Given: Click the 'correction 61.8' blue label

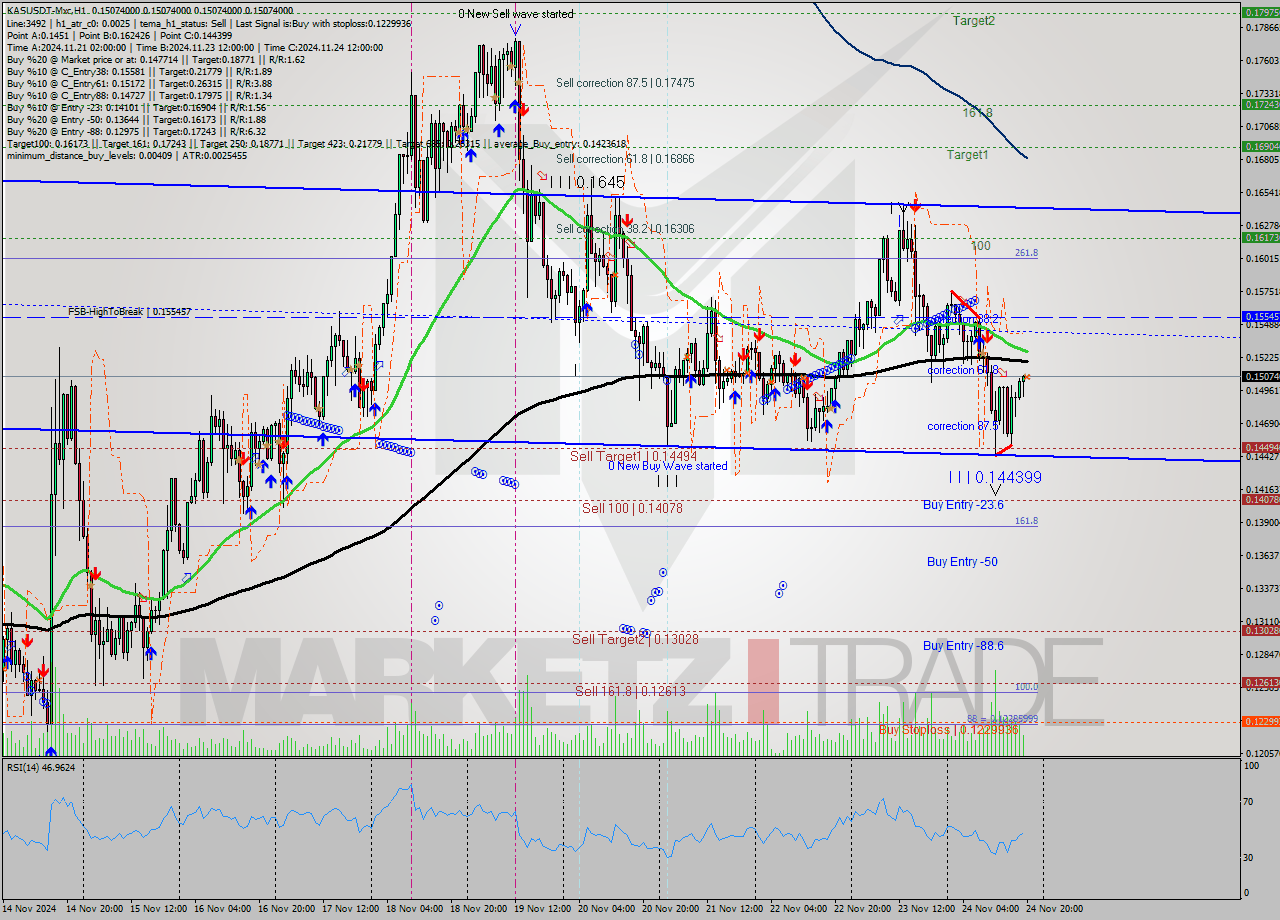Looking at the screenshot, I should (x=964, y=370).
